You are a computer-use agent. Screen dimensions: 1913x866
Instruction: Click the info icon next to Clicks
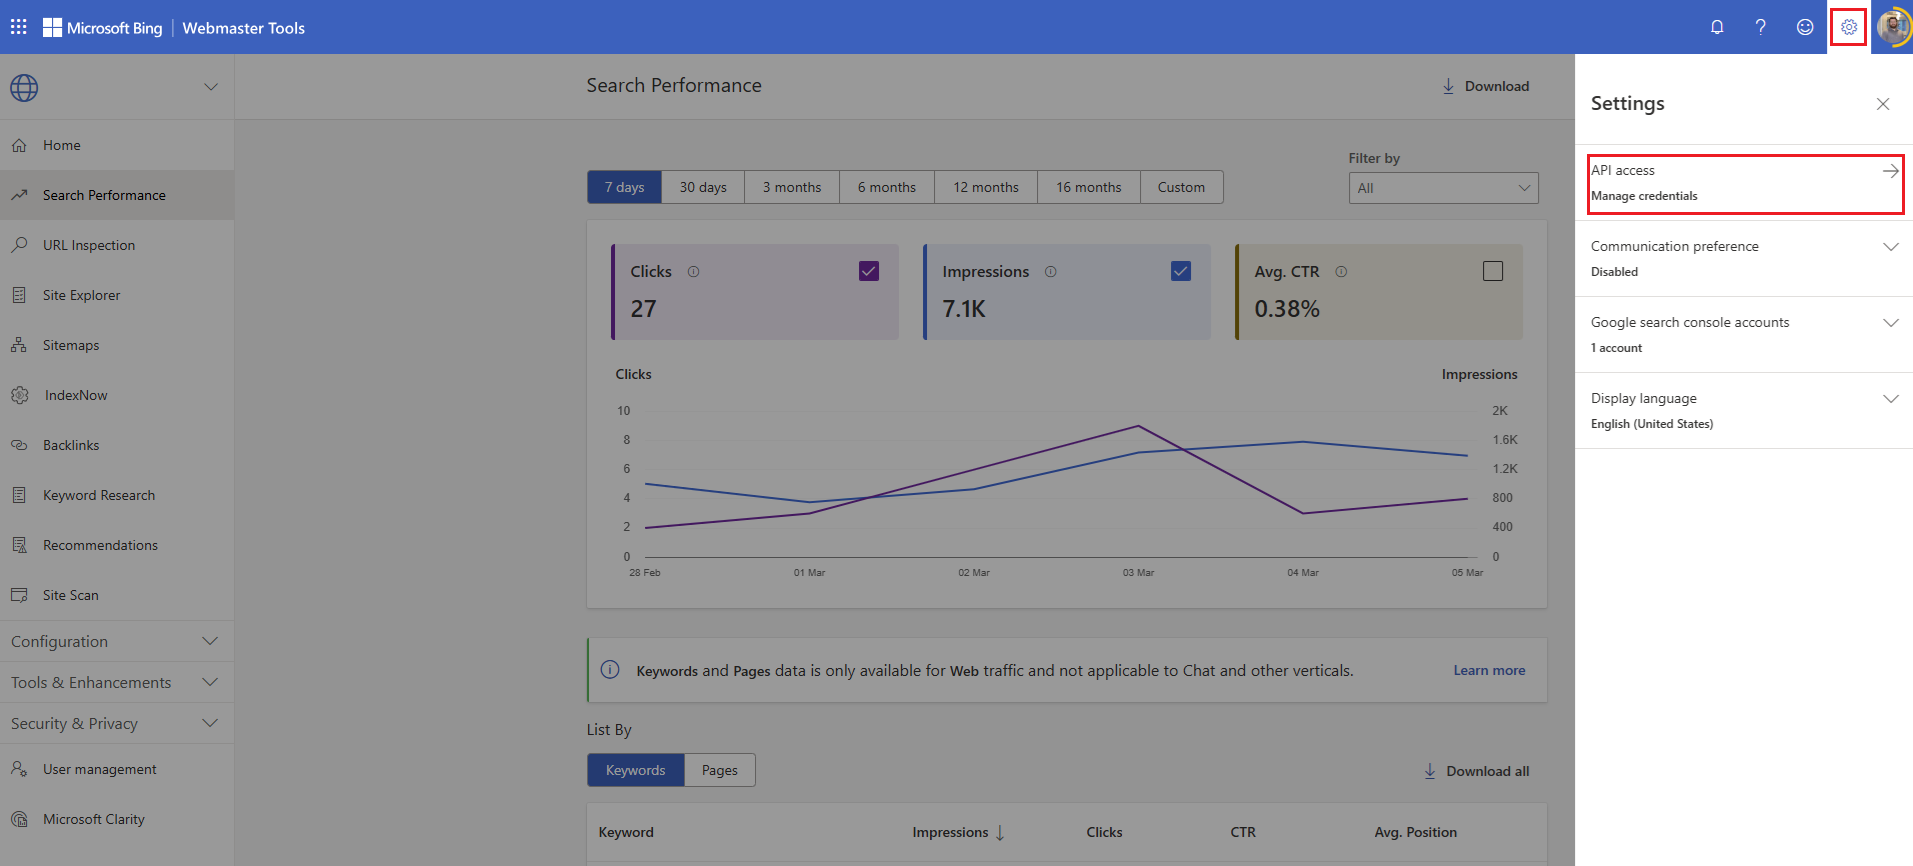[693, 272]
